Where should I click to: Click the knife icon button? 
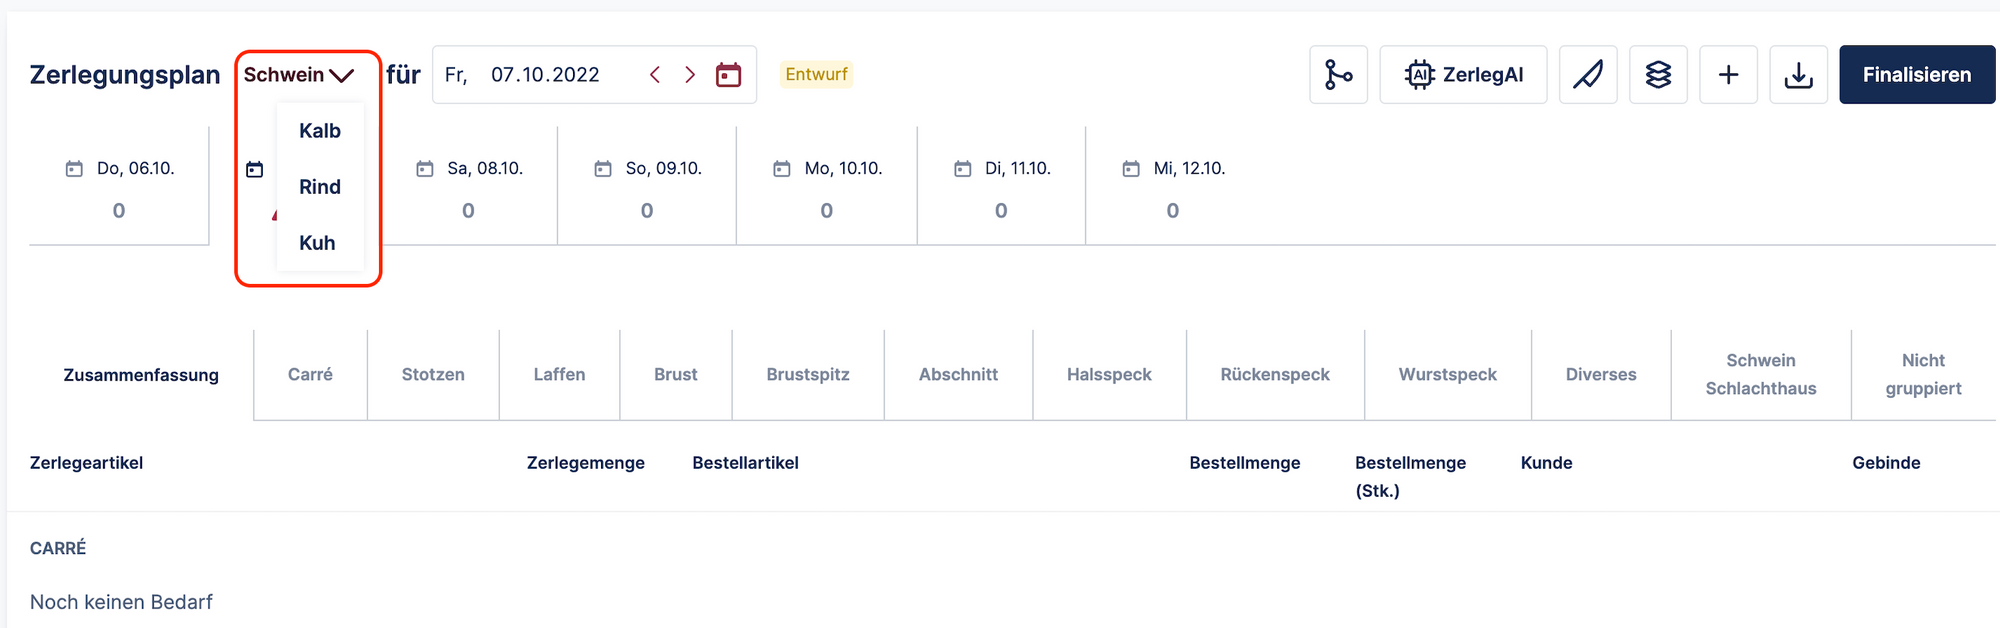(x=1588, y=75)
